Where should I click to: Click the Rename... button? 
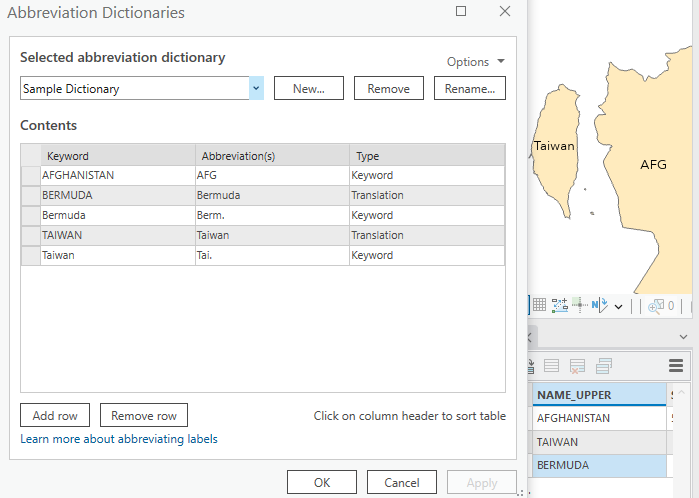coord(469,88)
